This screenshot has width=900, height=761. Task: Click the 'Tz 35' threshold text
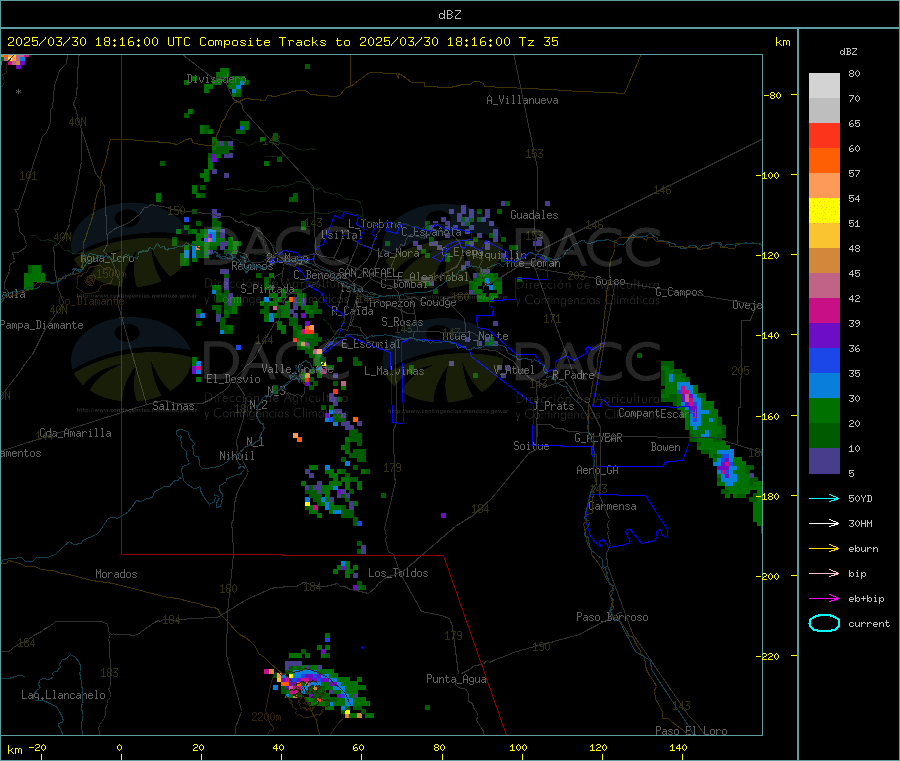[x=538, y=42]
